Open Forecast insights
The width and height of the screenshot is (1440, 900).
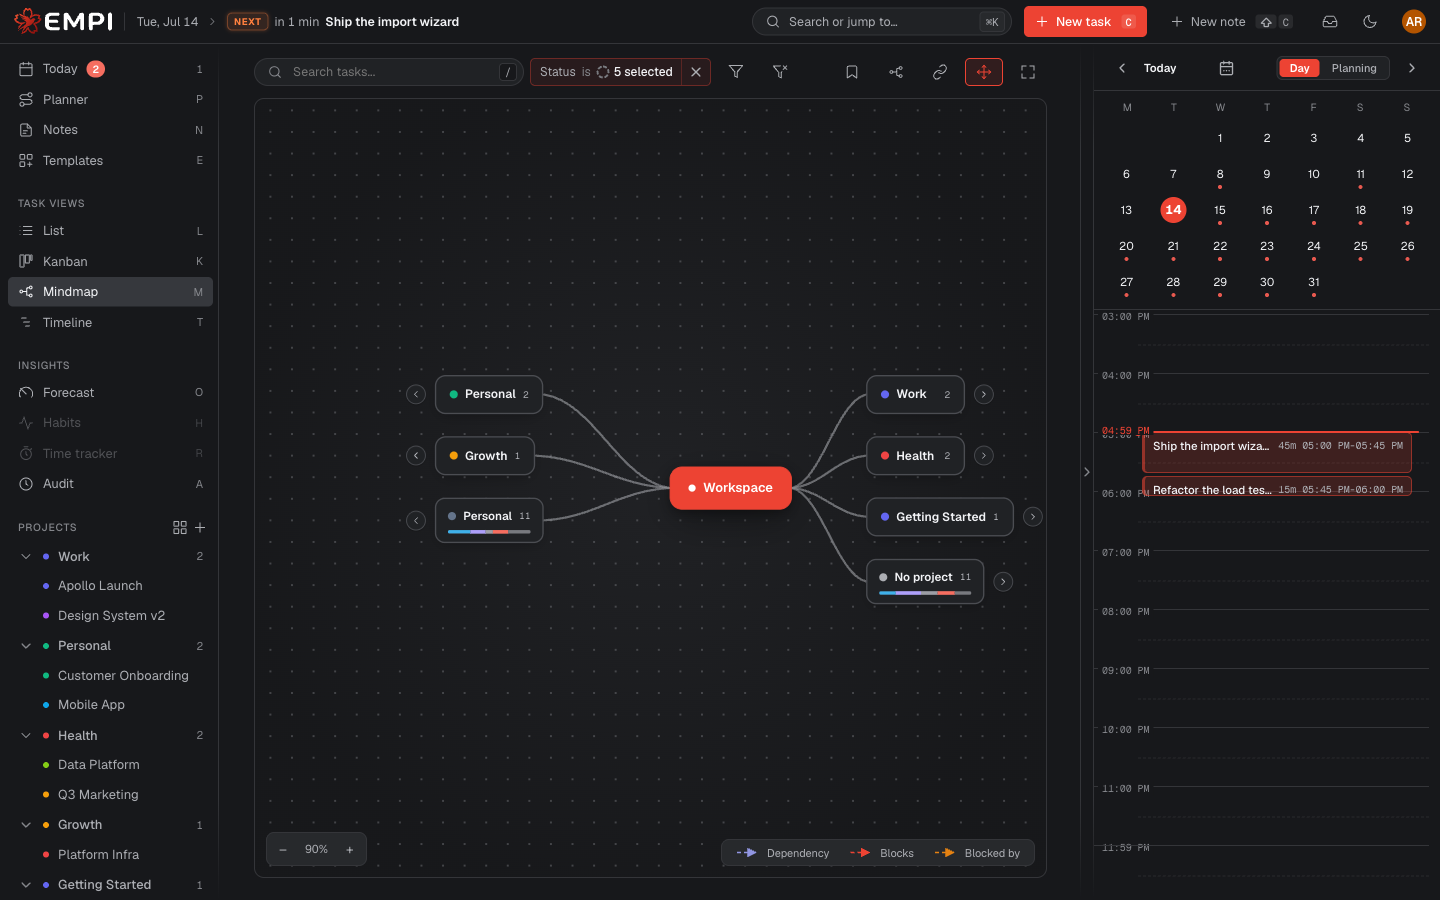110,393
